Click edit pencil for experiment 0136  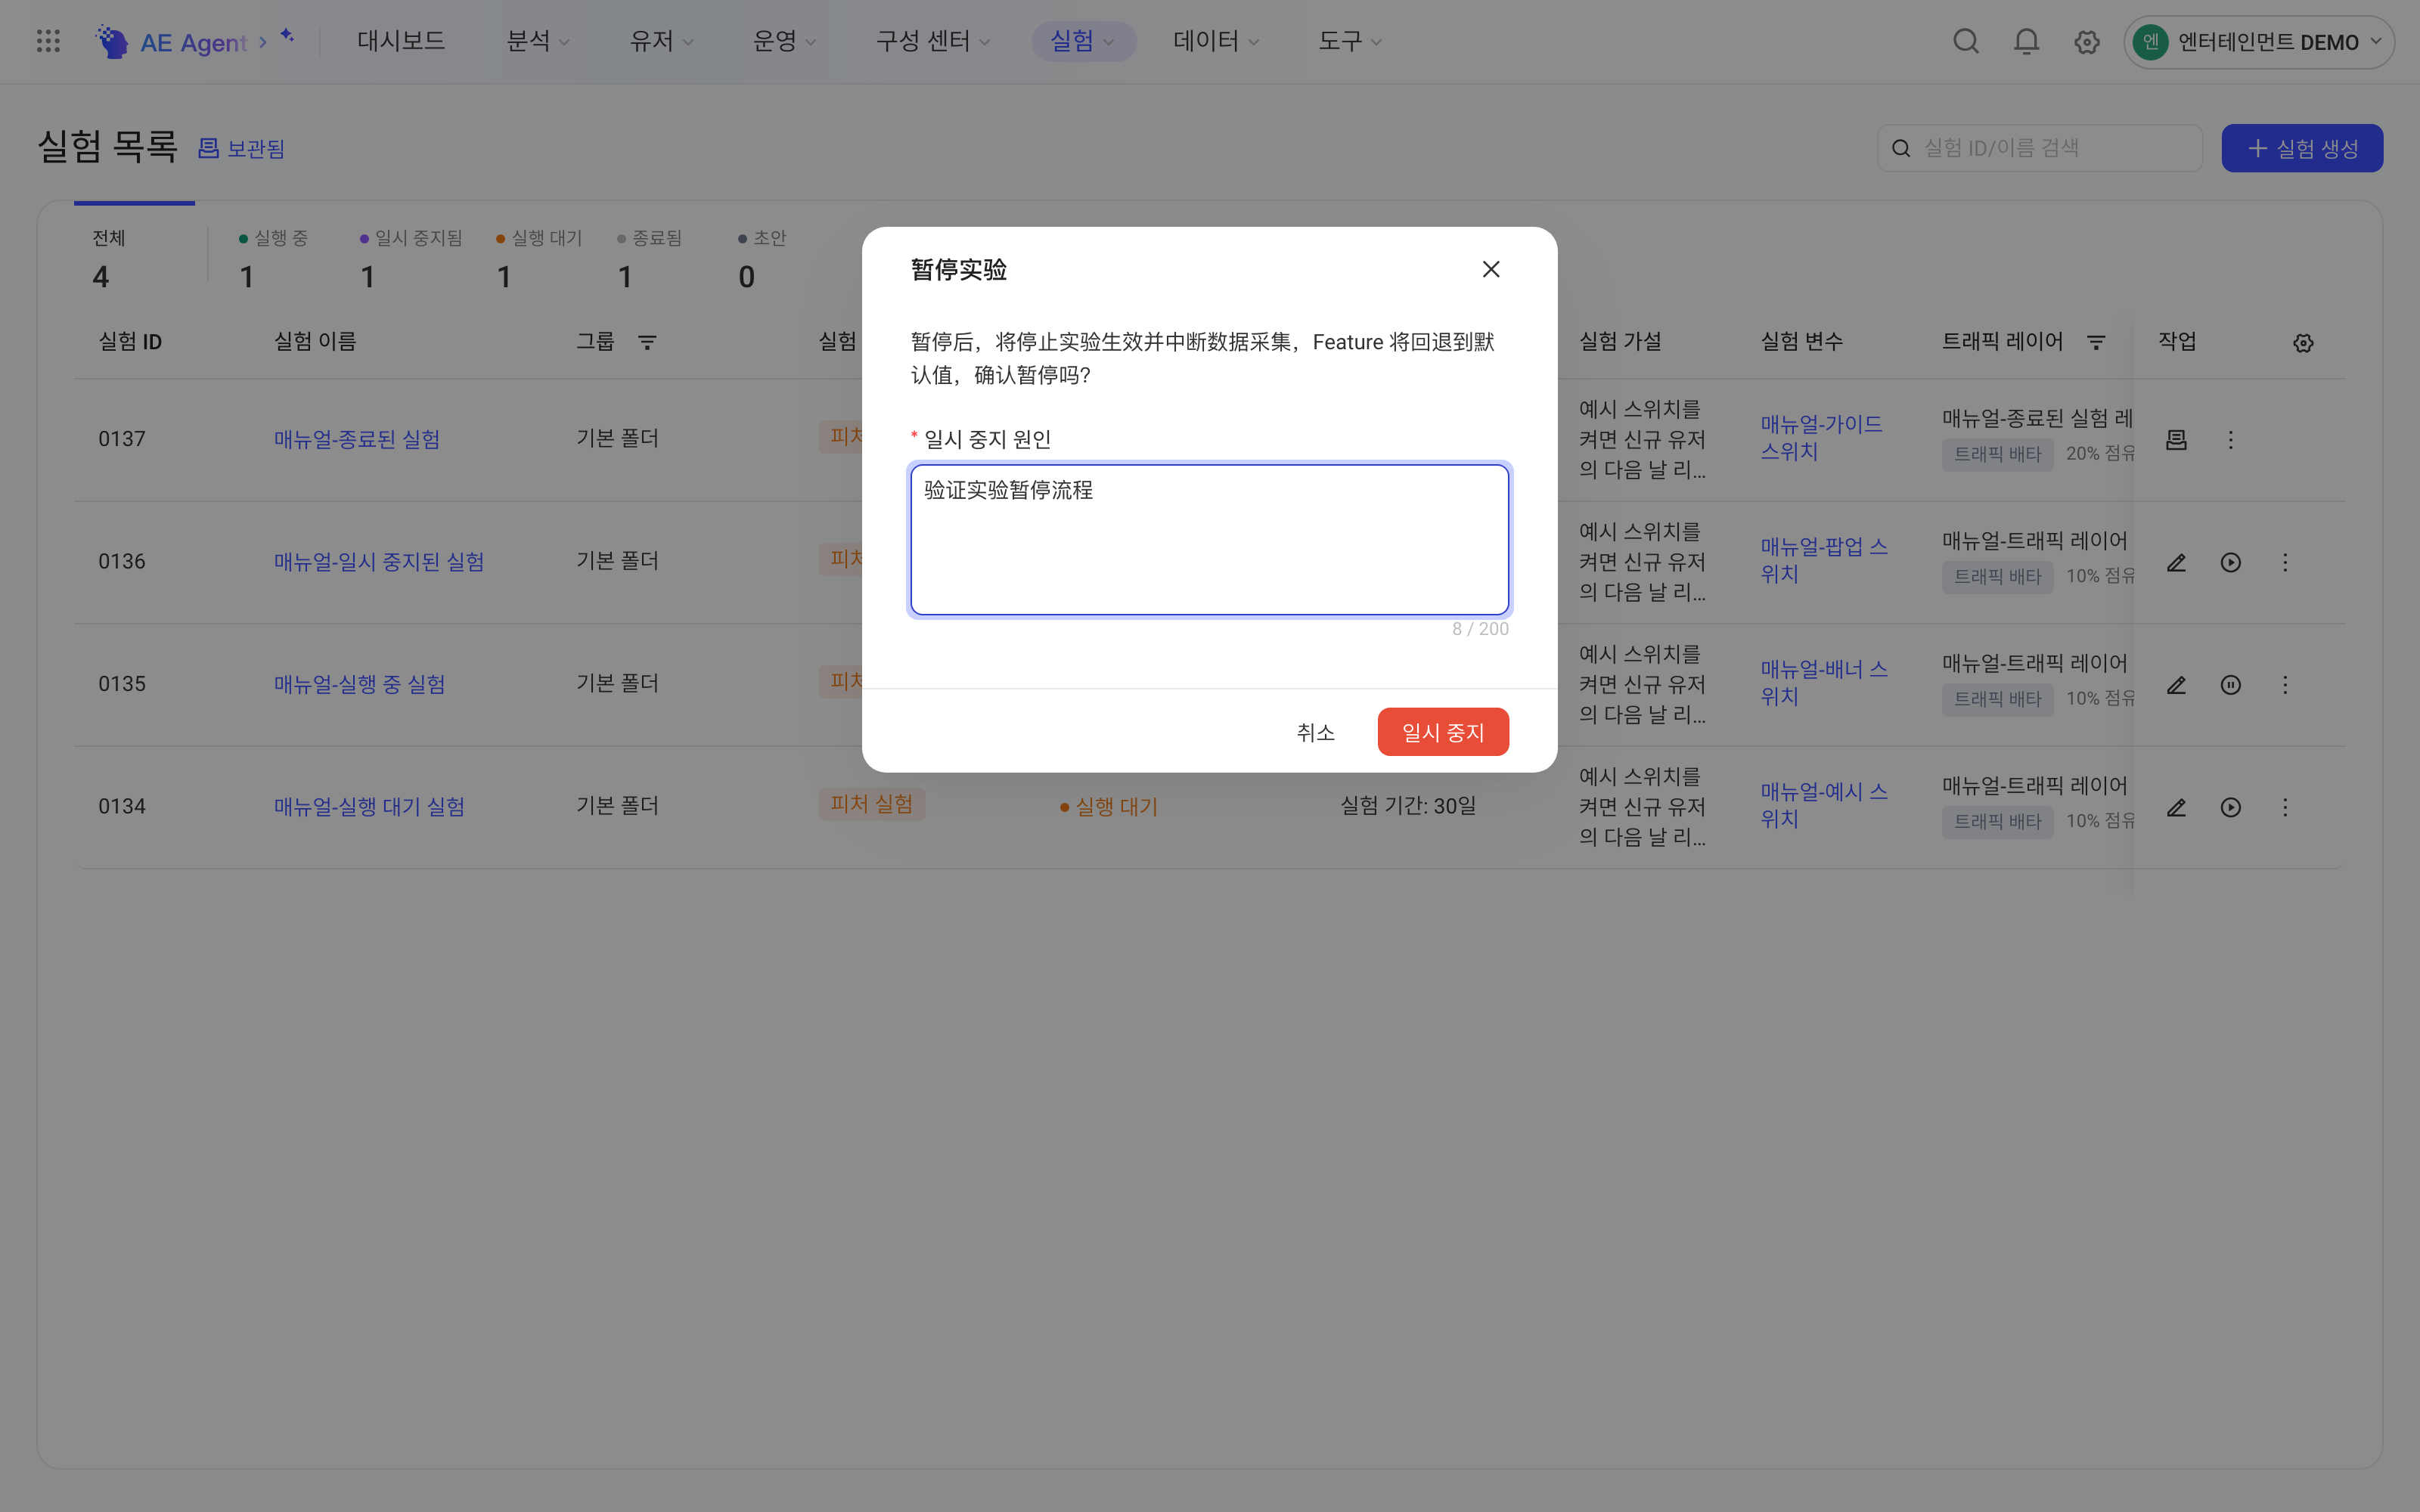[x=2176, y=562]
